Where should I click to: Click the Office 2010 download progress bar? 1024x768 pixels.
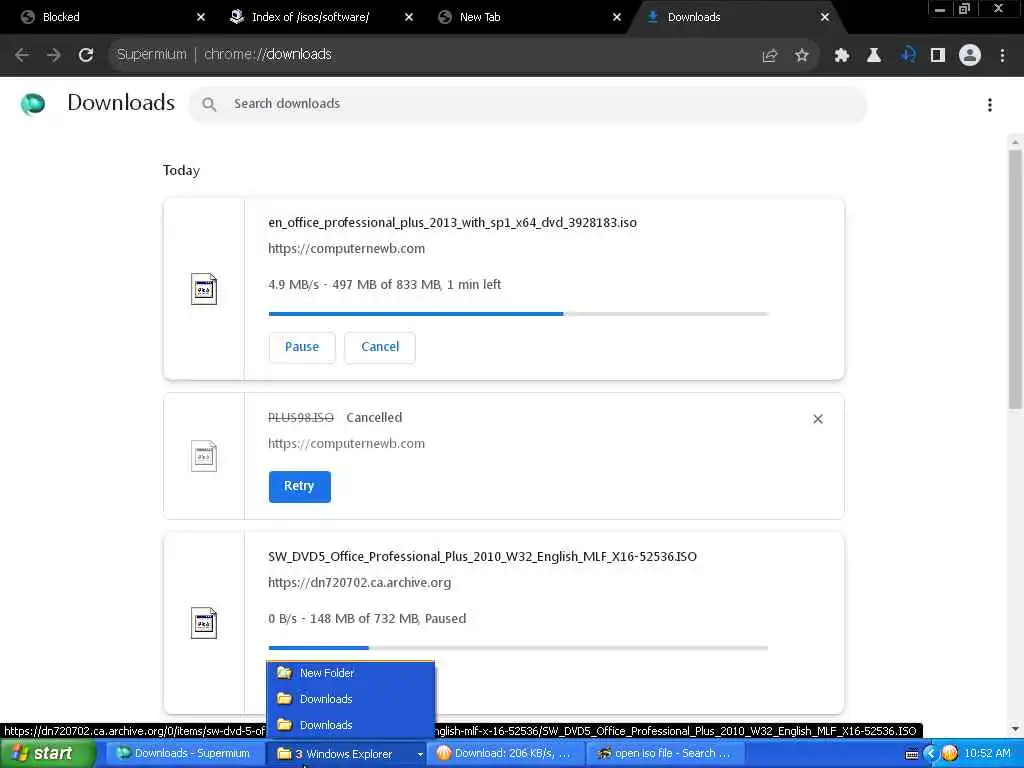point(518,648)
